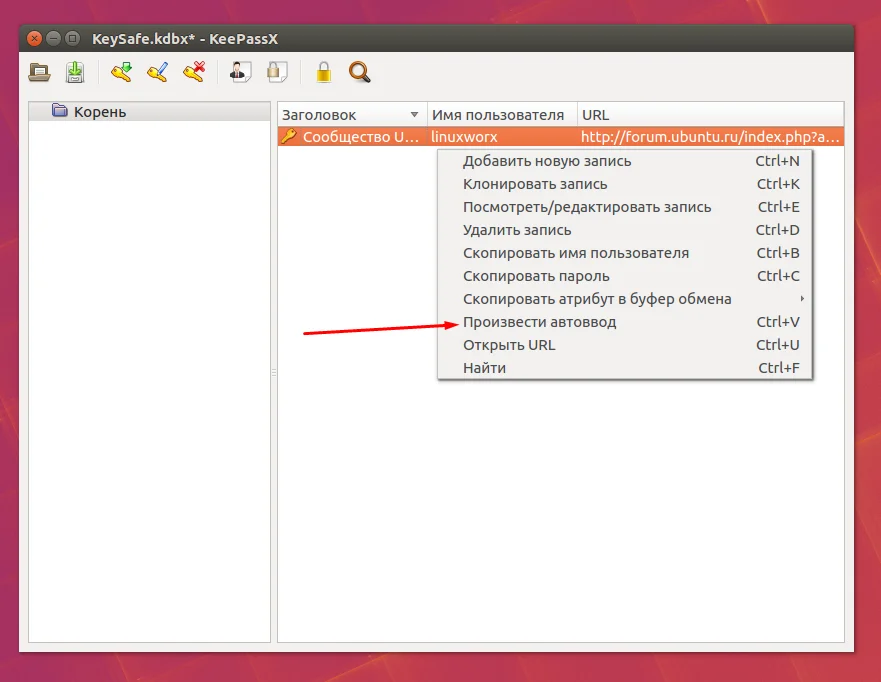Click the Save database toolbar icon
Screen dimensions: 881x682
pyautogui.click(x=75, y=72)
